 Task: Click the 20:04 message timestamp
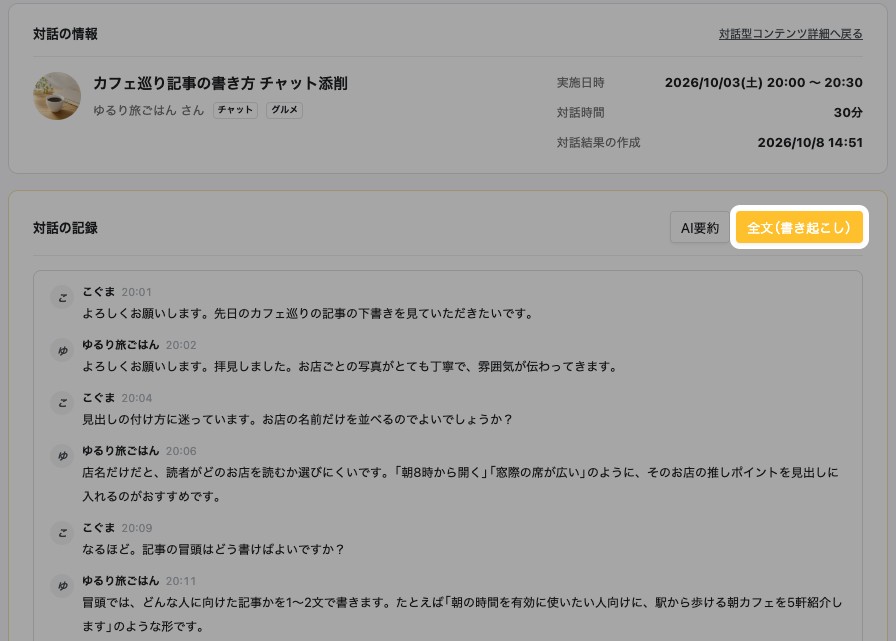[x=137, y=398]
